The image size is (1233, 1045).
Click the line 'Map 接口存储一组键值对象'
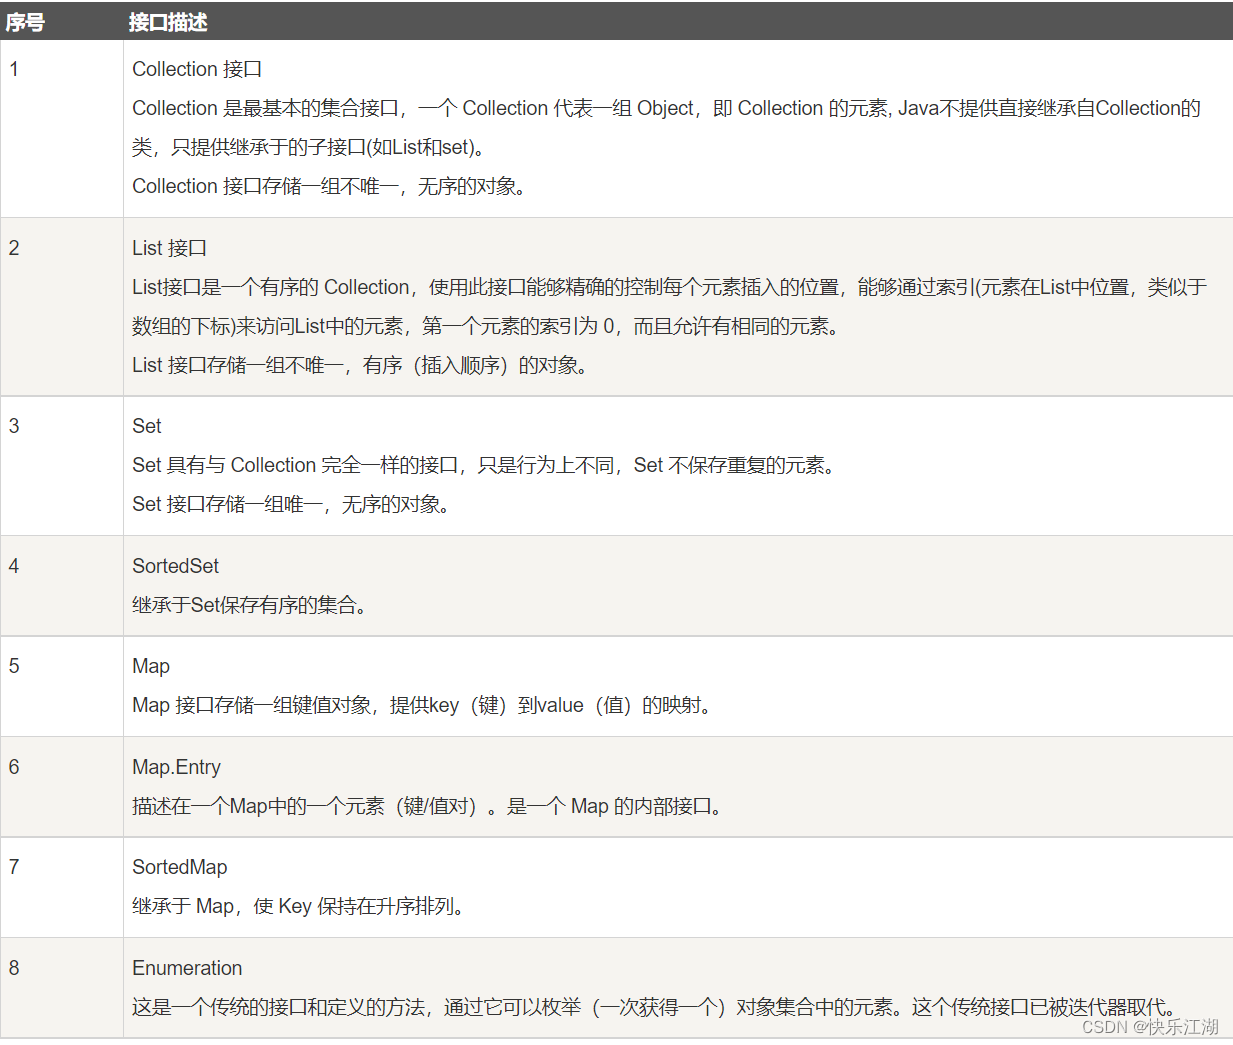[x=423, y=705]
